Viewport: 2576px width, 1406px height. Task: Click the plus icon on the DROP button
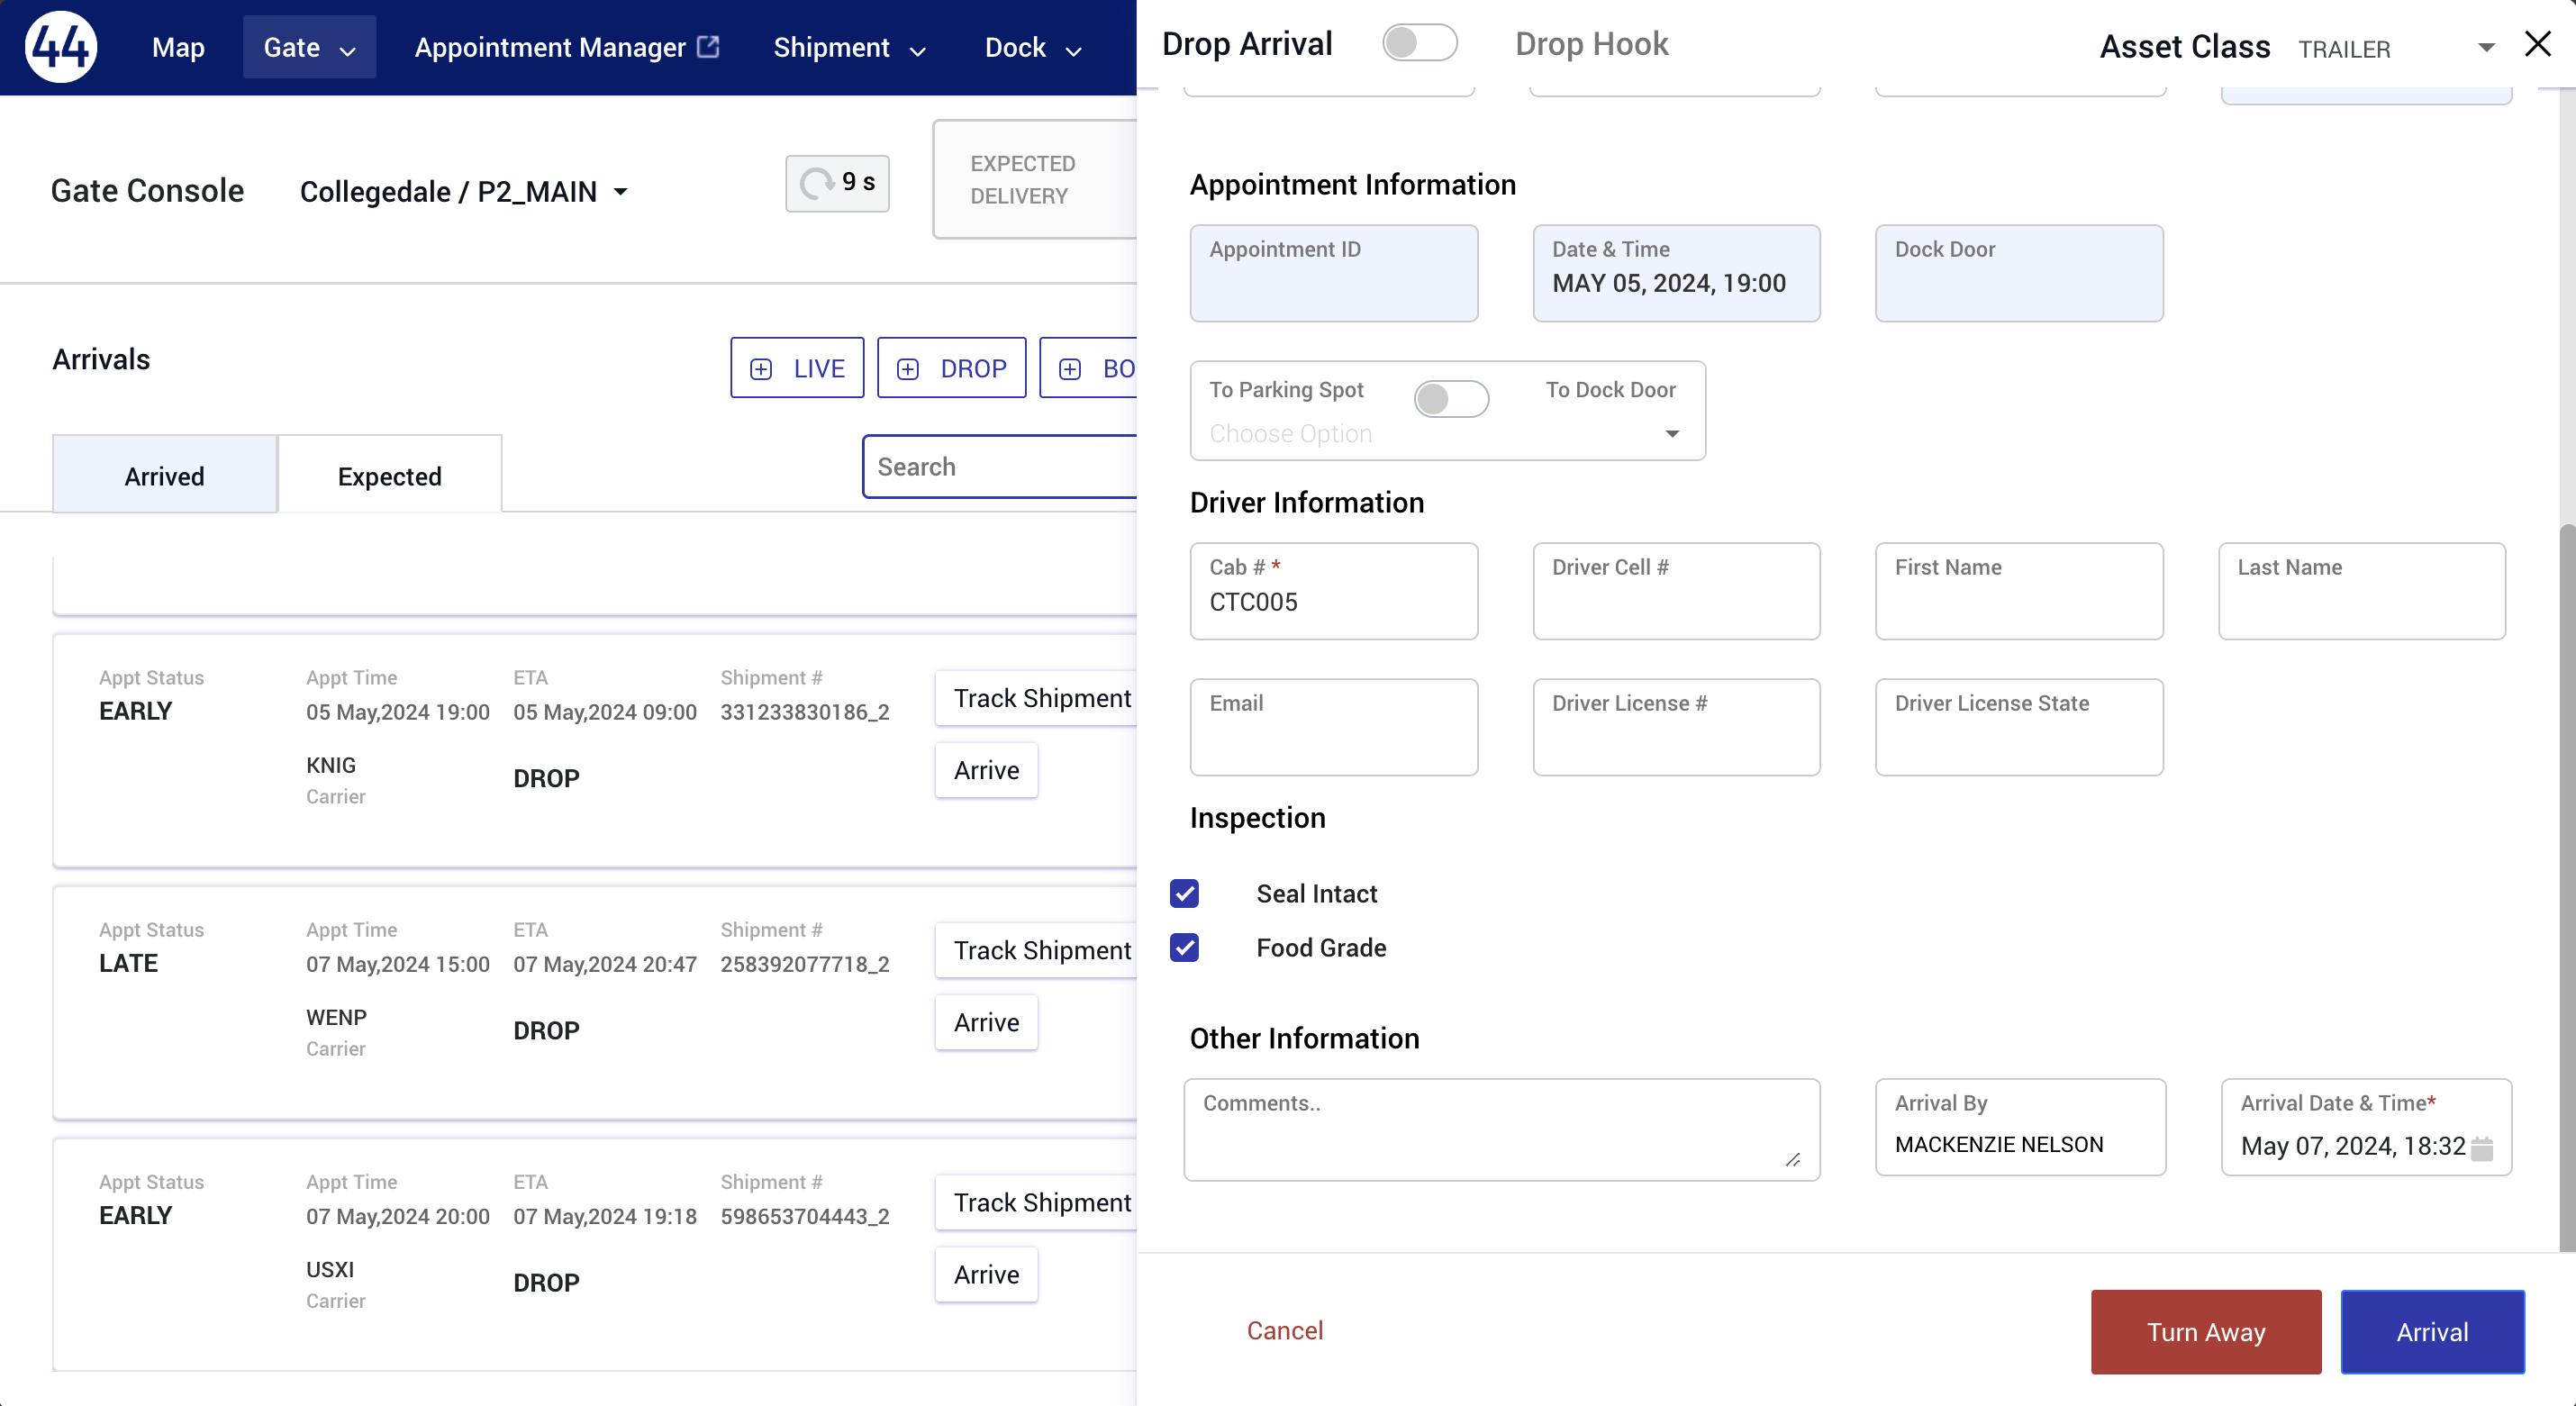pyautogui.click(x=908, y=369)
